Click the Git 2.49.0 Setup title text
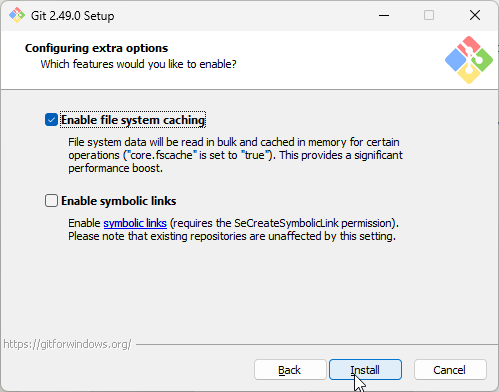499x392 pixels. click(x=73, y=16)
